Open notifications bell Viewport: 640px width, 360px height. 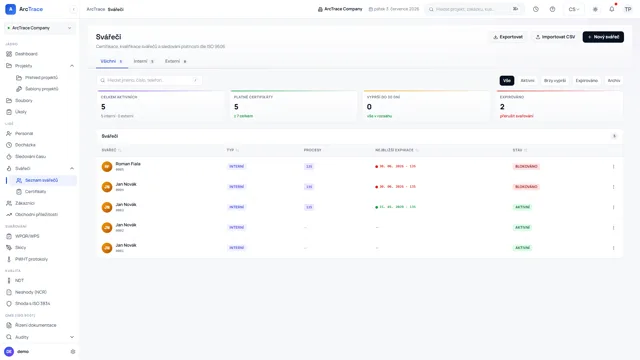point(611,9)
